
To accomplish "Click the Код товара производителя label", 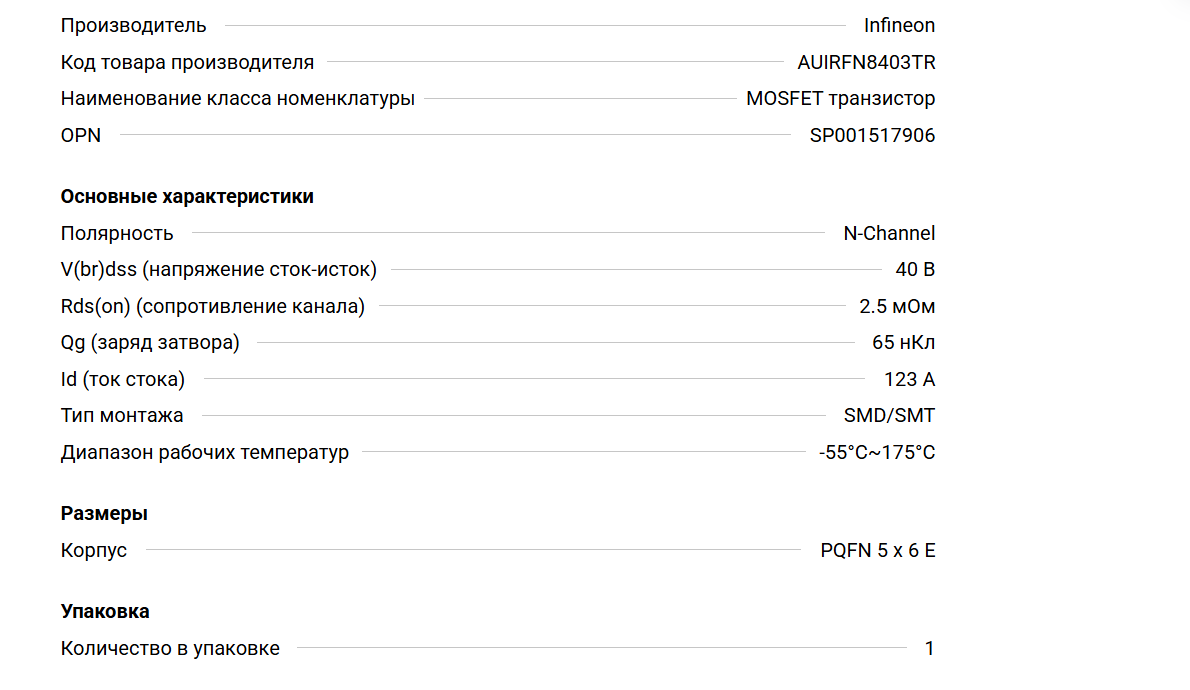I will pos(187,62).
